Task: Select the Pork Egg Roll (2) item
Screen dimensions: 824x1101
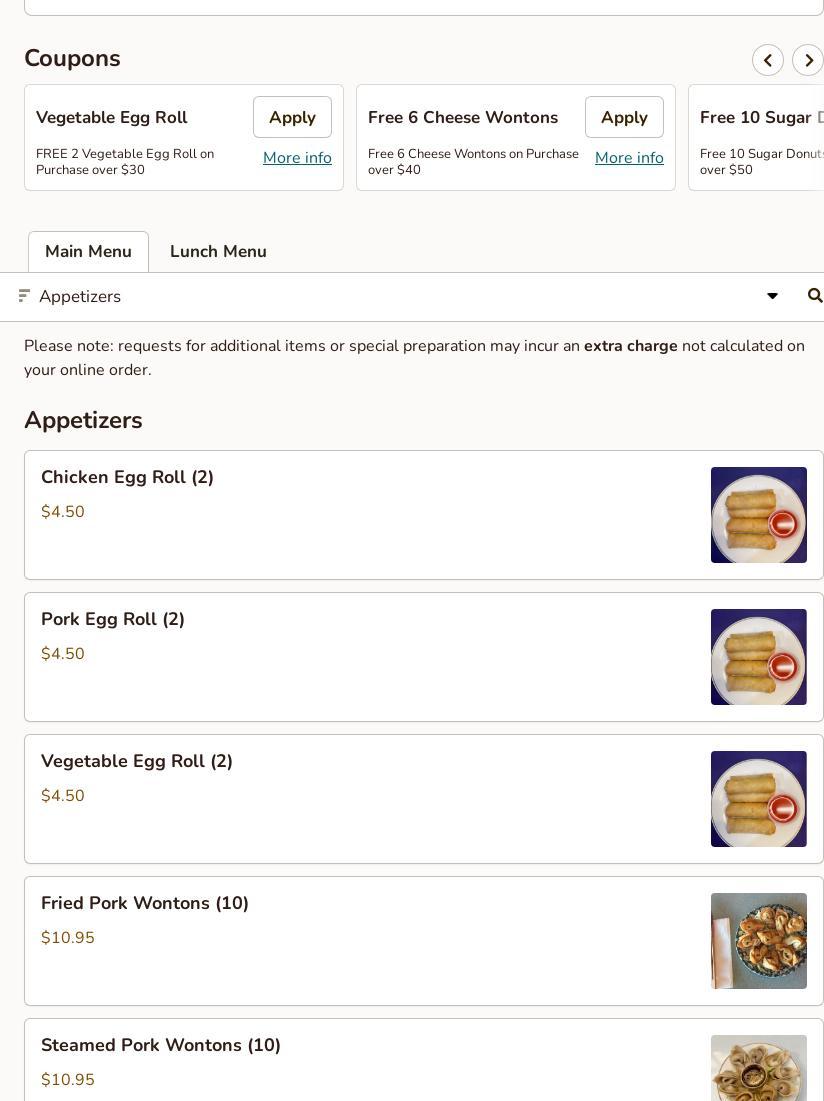Action: tap(423, 657)
